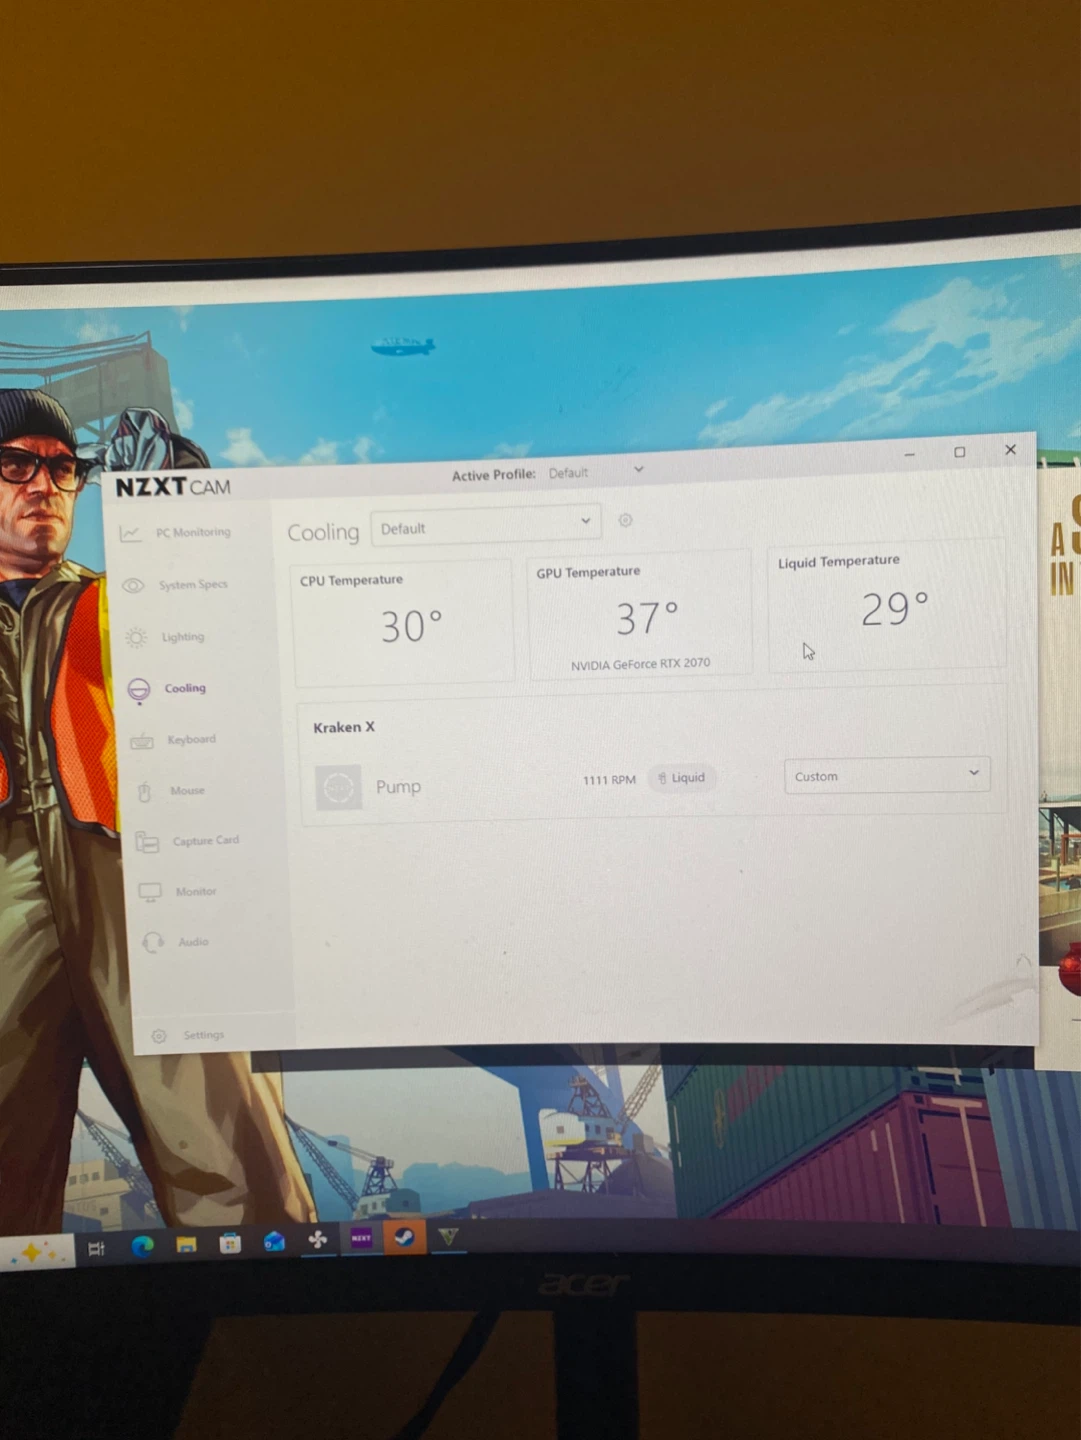Click the fan app icon in taskbar
The width and height of the screenshot is (1081, 1440).
pos(318,1240)
